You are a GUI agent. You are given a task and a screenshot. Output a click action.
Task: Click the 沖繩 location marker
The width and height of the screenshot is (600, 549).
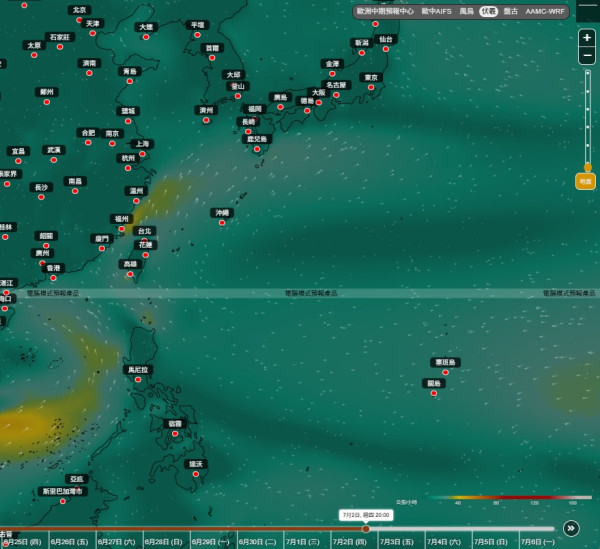pyautogui.click(x=222, y=223)
